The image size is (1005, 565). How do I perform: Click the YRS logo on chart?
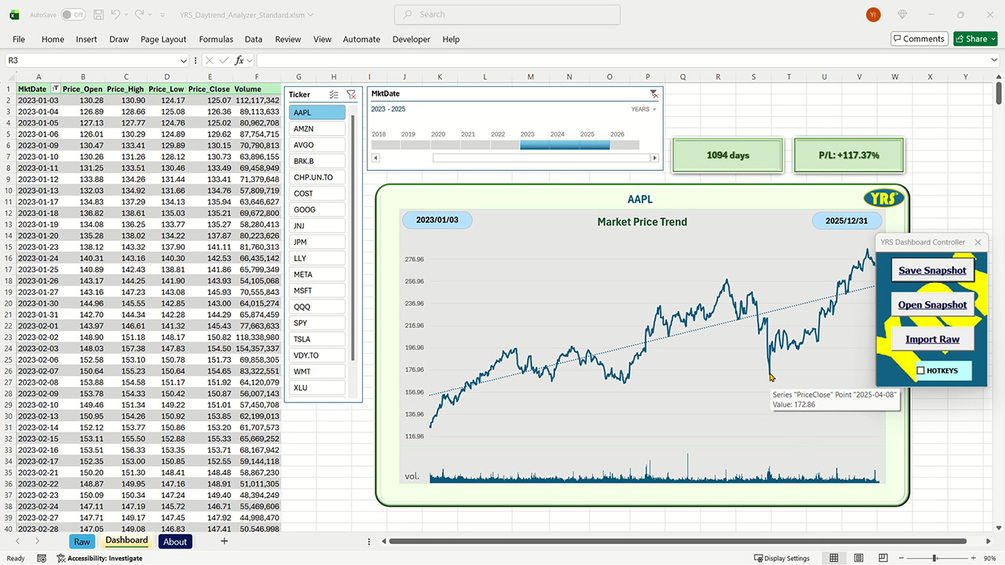[883, 199]
